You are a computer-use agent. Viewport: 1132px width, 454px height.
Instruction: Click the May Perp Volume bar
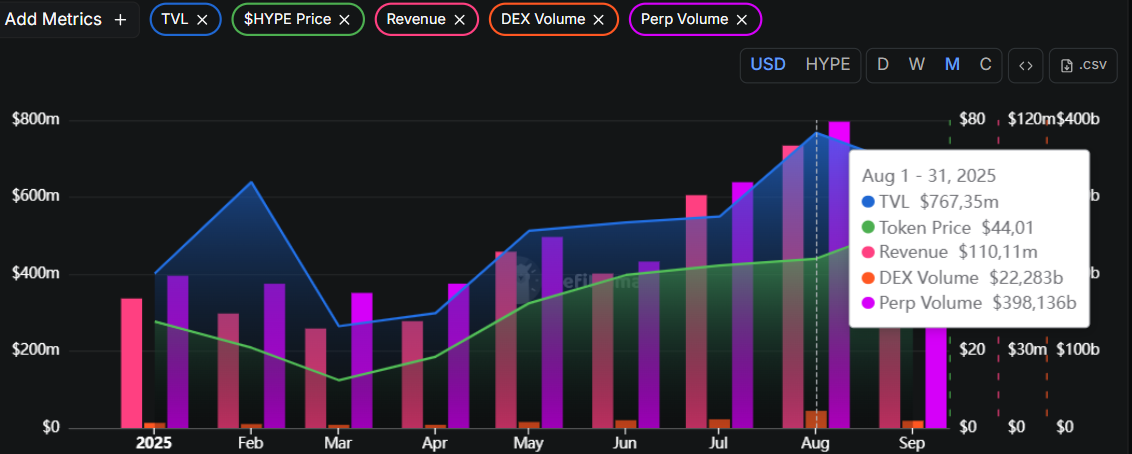(552, 330)
